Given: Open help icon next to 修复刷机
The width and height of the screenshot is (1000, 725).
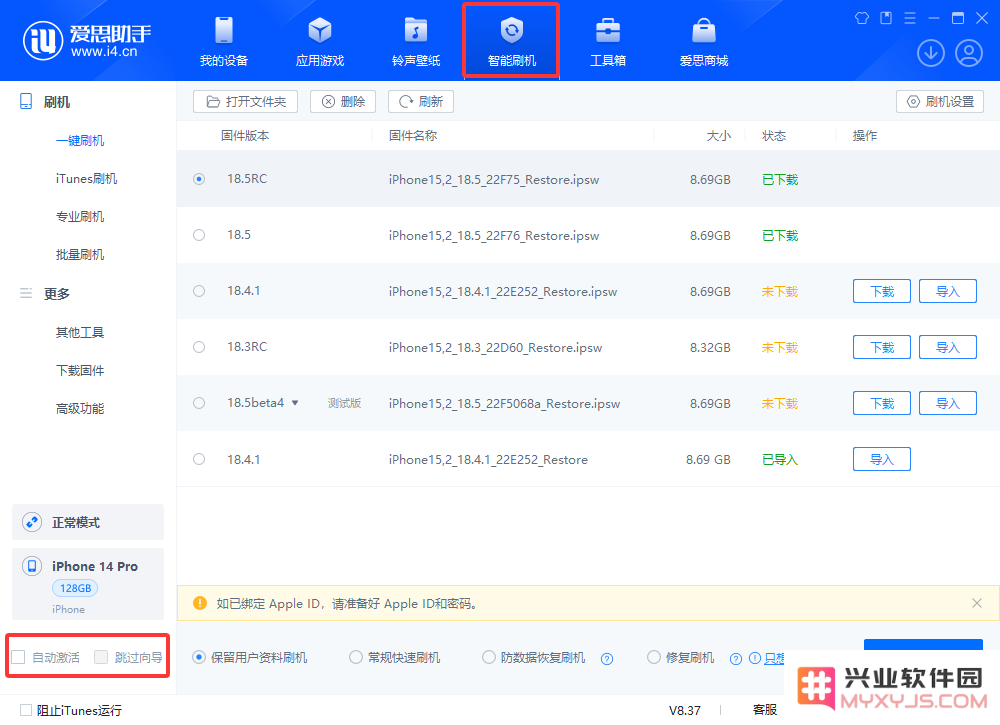Looking at the screenshot, I should pos(736,659).
